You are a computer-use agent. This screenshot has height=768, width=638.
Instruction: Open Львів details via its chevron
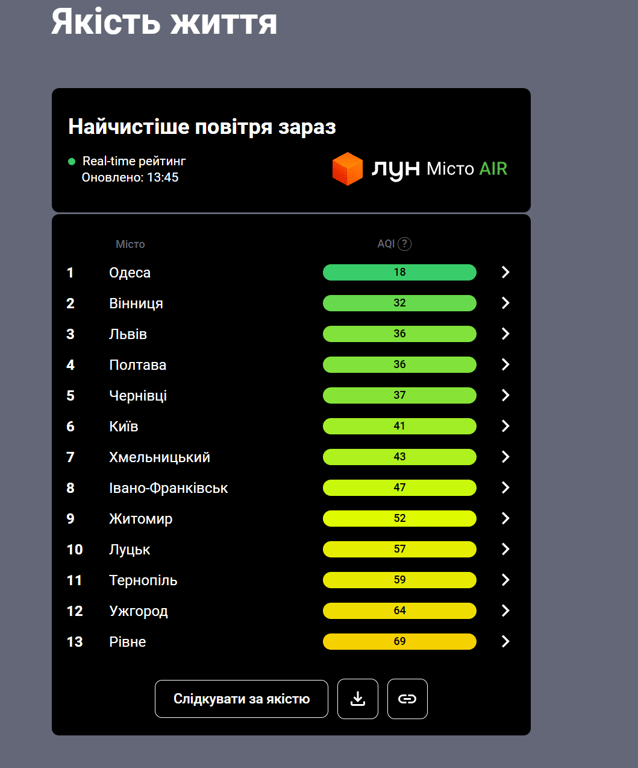coord(505,334)
